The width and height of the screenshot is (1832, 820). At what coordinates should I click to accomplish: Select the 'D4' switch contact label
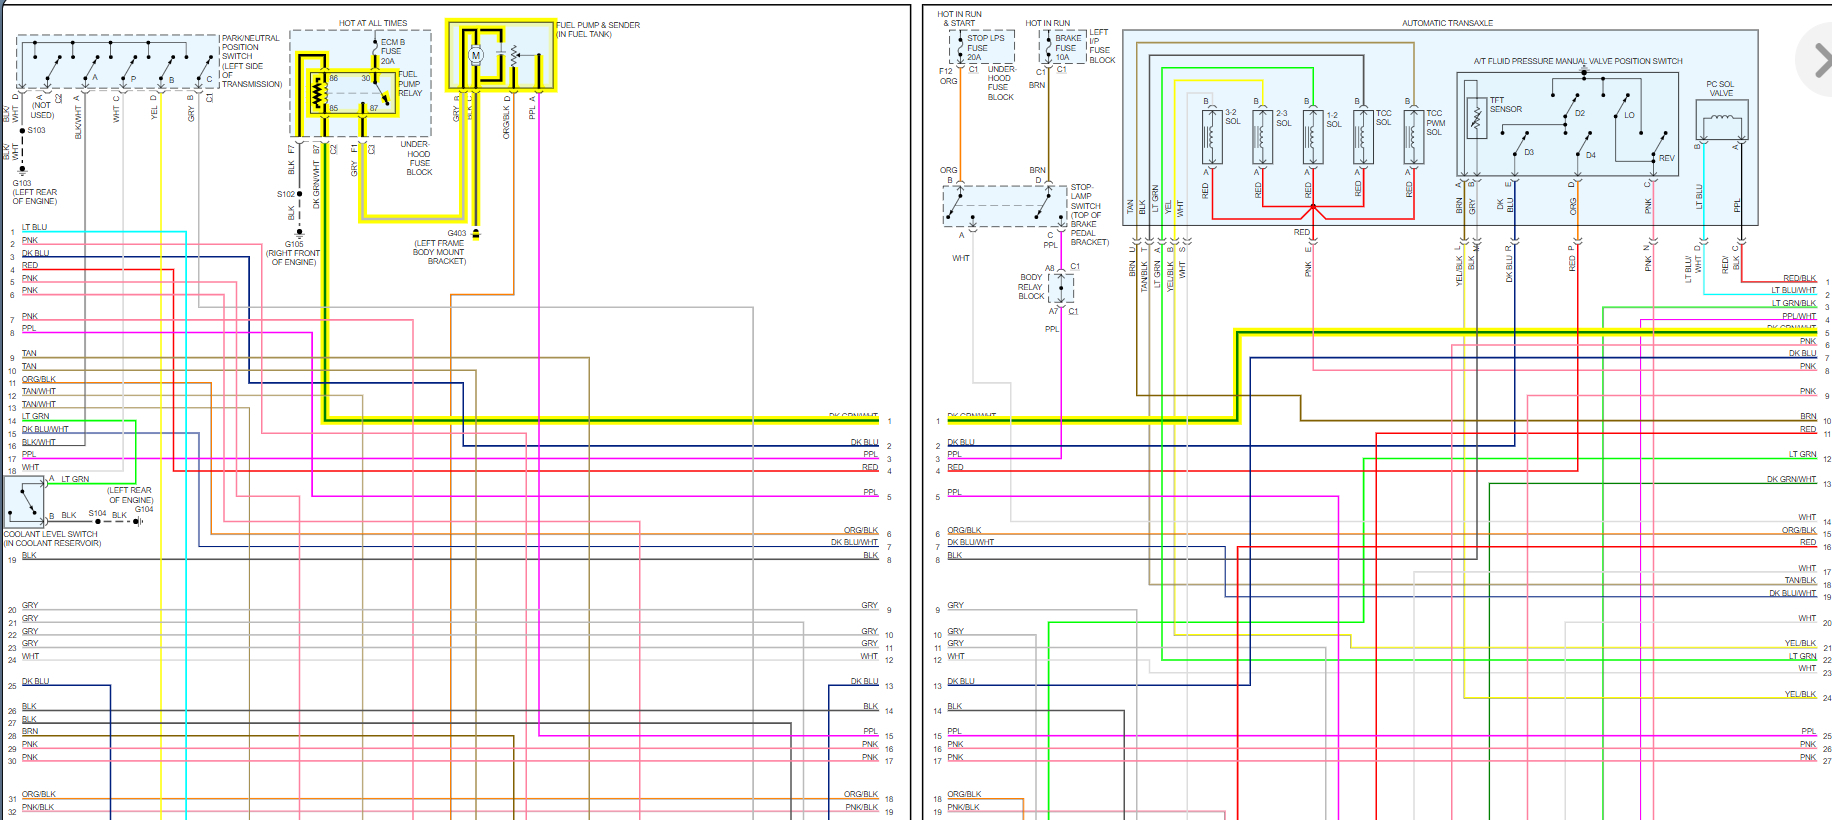[1590, 155]
